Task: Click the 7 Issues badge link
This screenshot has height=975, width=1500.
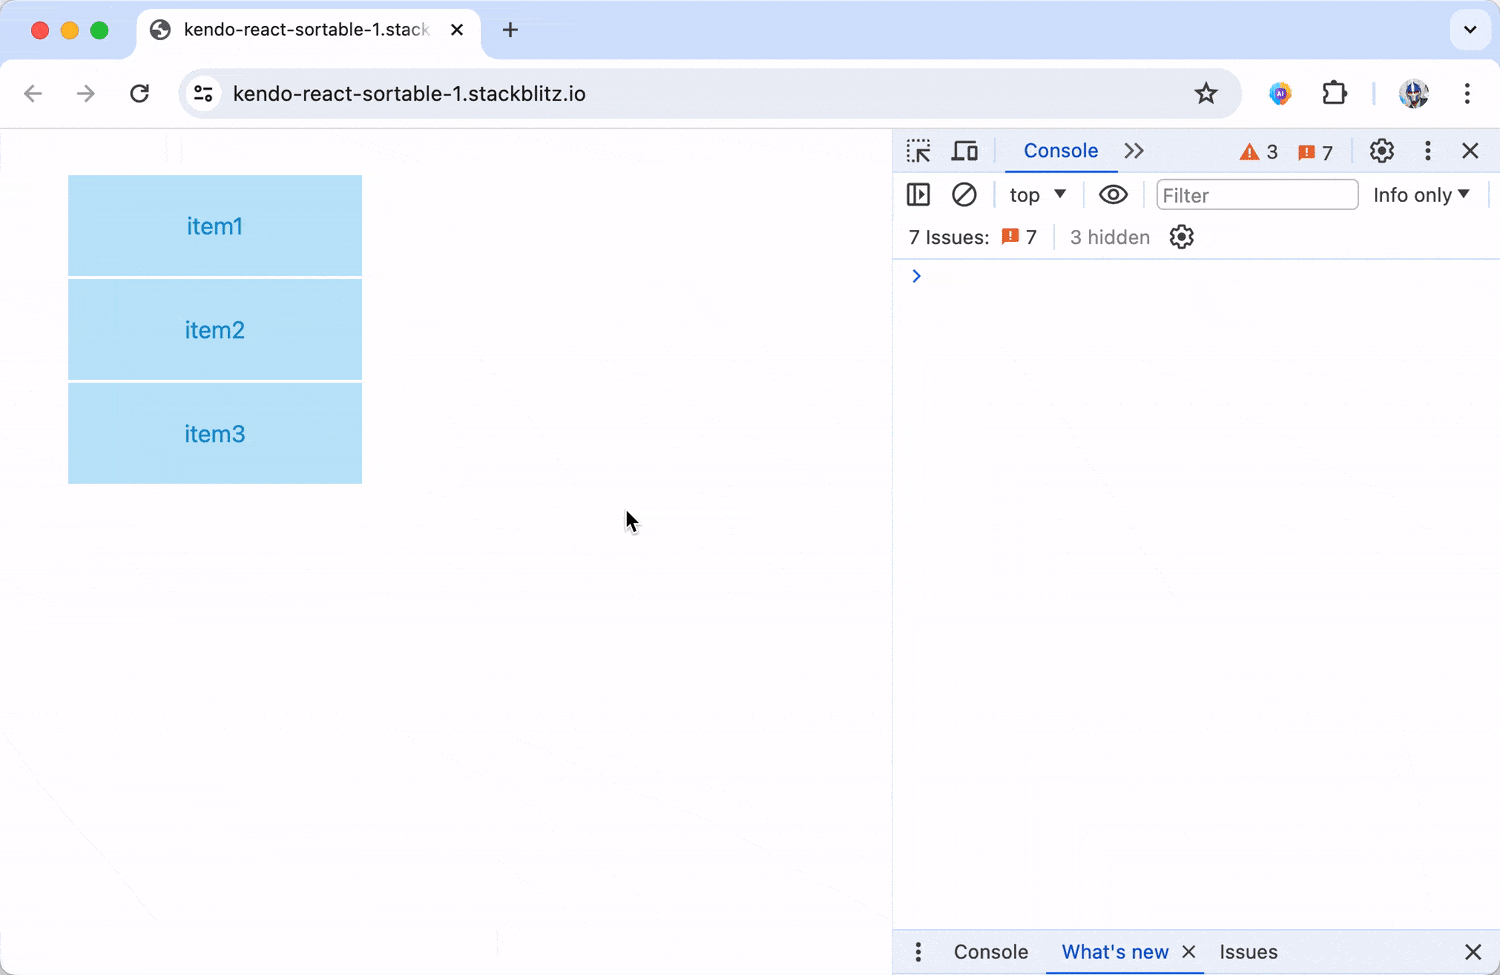Action: tap(1019, 237)
